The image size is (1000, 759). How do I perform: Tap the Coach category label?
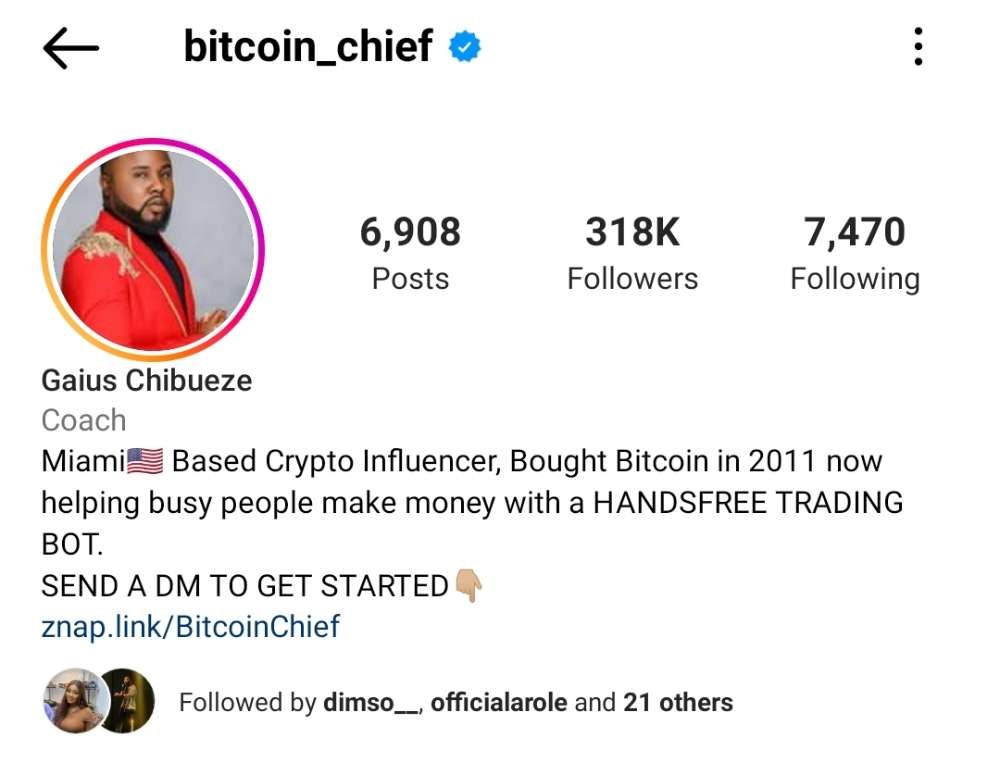point(84,420)
